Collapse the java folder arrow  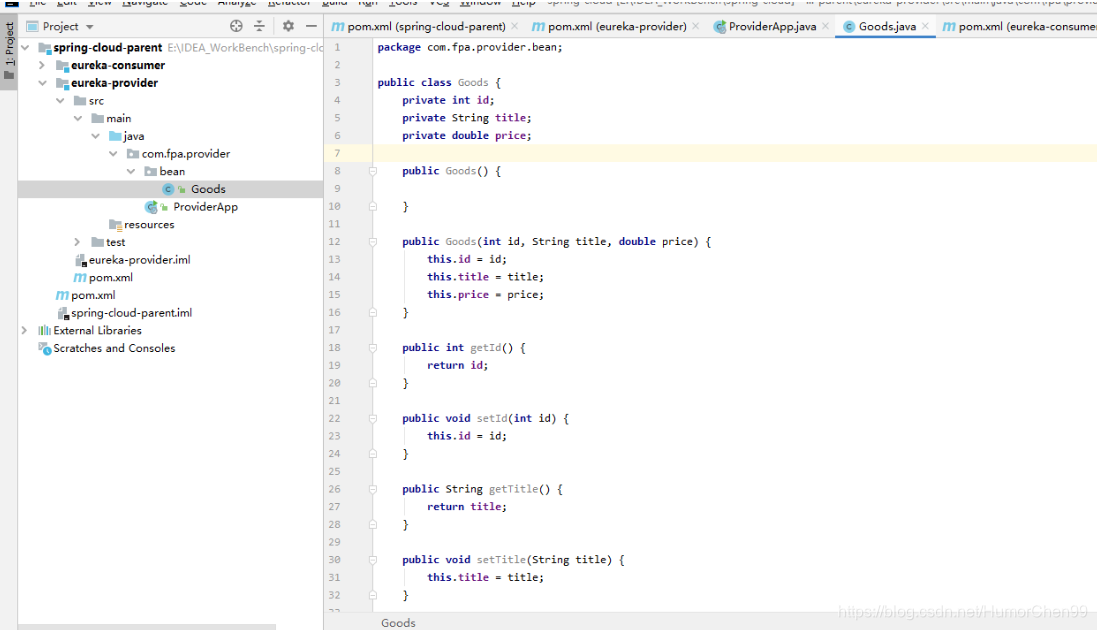pos(95,136)
